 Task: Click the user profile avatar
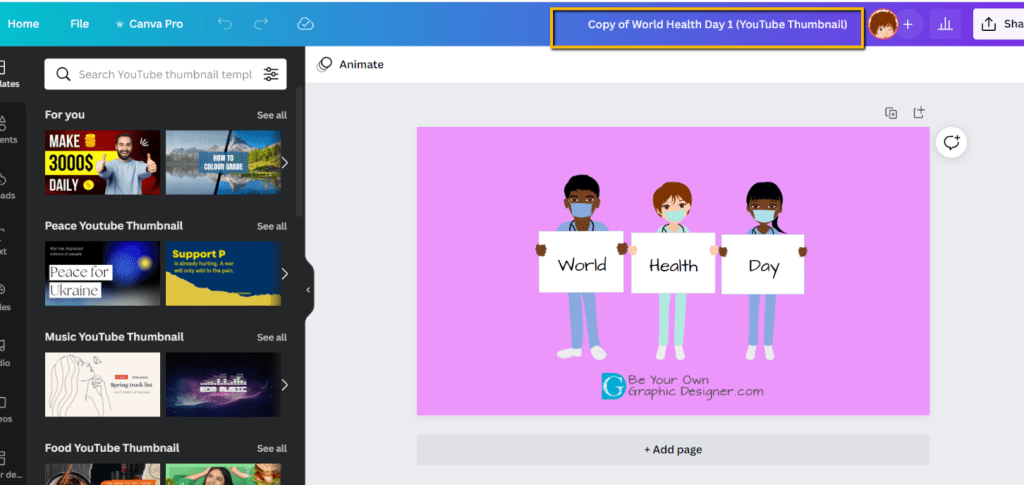883,24
